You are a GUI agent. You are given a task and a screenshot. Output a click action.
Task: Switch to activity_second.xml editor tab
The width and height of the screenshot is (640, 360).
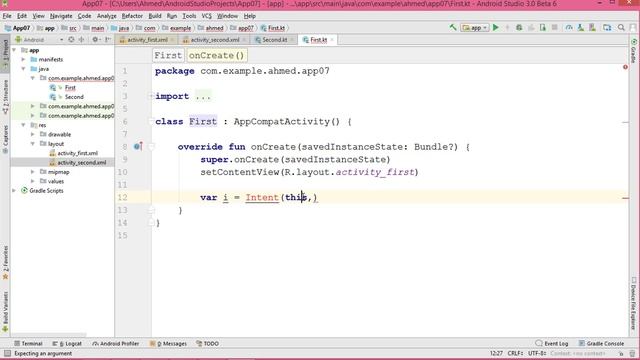[x=215, y=40]
